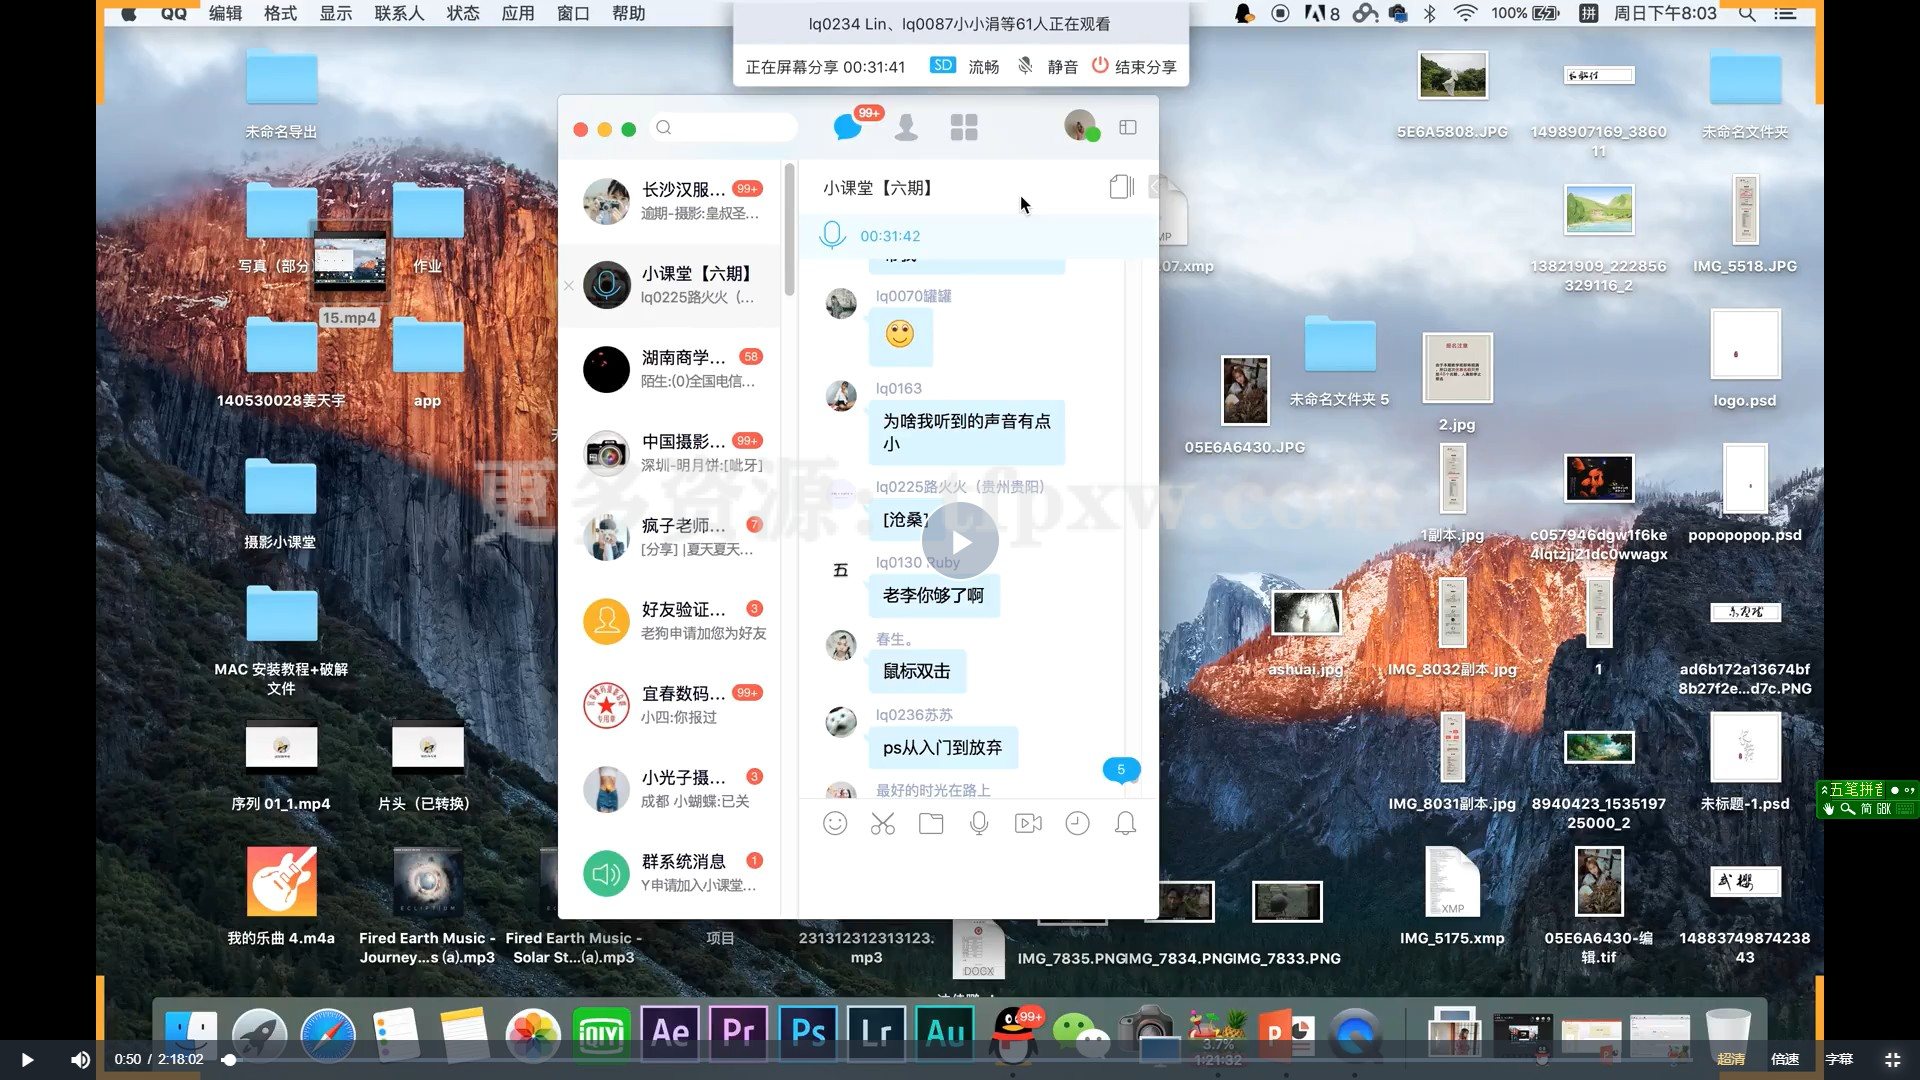Mute group notifications with the bell icon

coord(1124,823)
